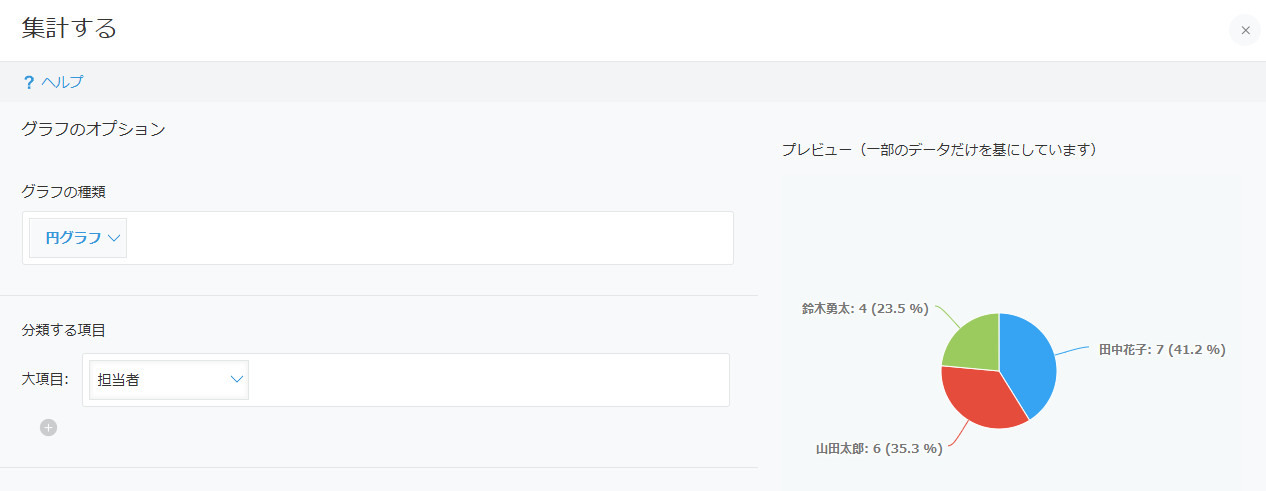Add another classification item with plus icon
Screen dimensions: 1266x491
(48, 427)
